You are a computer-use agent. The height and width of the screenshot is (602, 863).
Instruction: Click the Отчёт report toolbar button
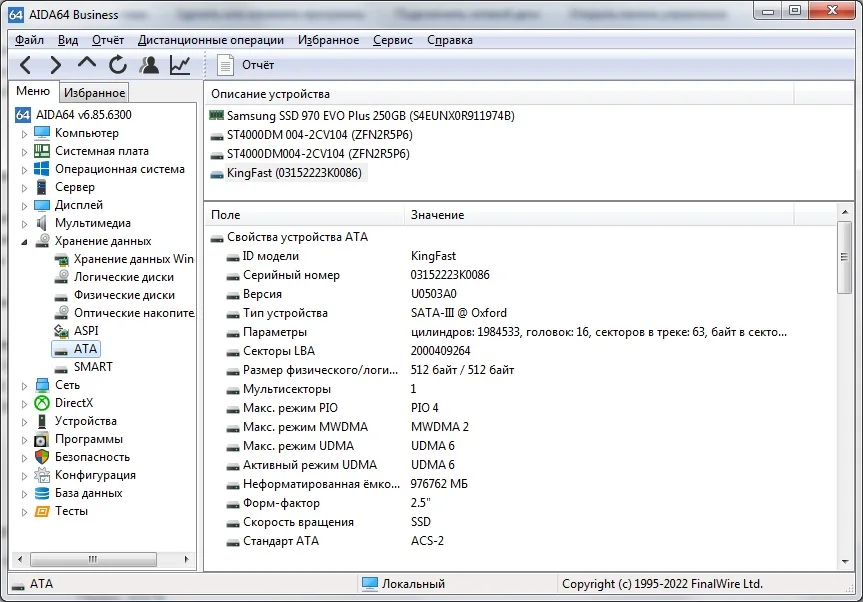245,65
